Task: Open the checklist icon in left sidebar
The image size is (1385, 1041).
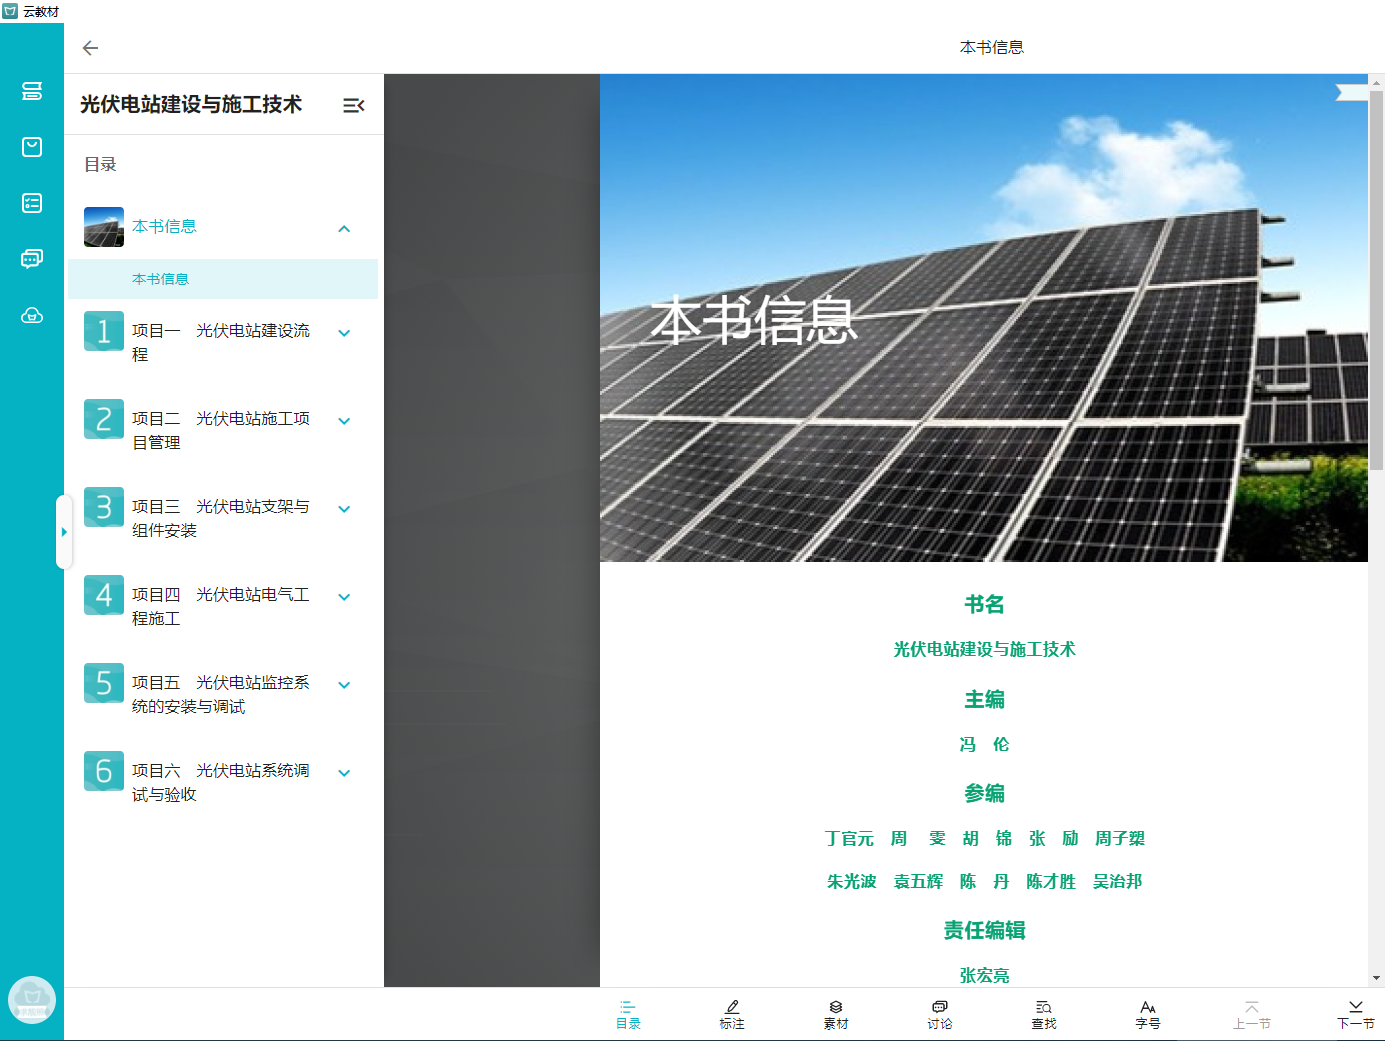Action: 32,203
